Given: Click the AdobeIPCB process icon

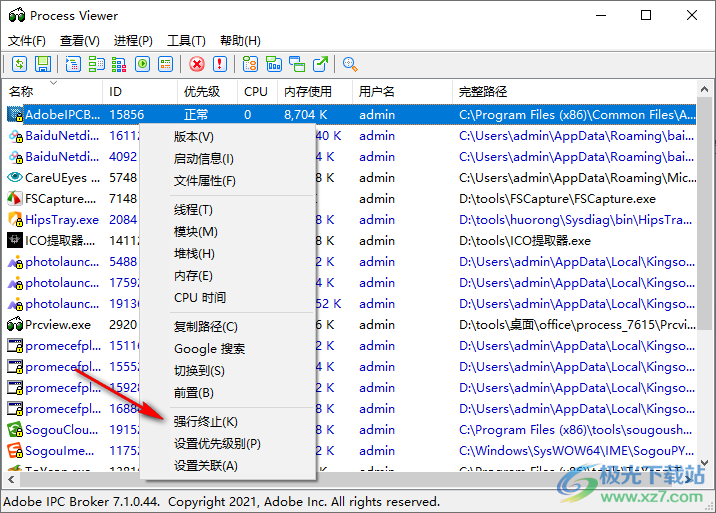Looking at the screenshot, I should coord(15,115).
